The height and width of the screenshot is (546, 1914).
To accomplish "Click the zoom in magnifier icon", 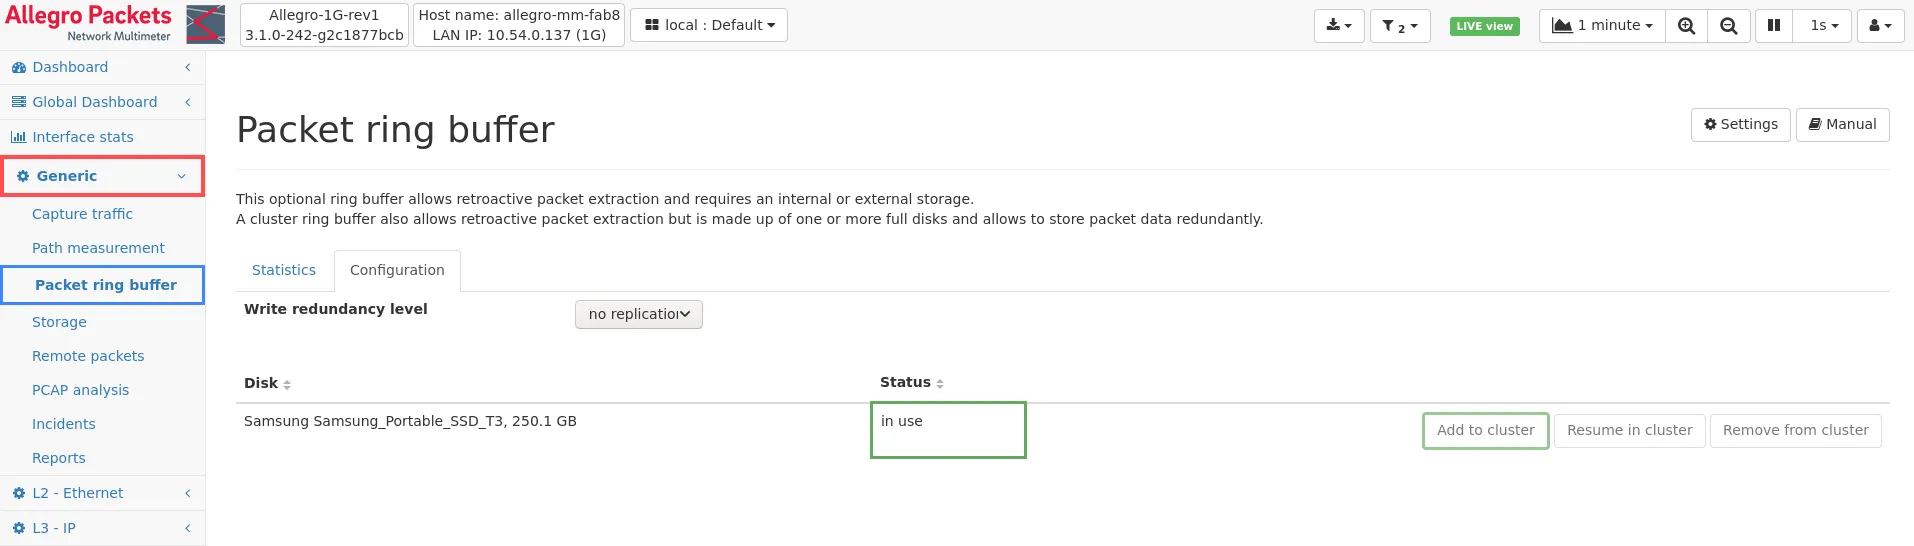I will point(1686,26).
